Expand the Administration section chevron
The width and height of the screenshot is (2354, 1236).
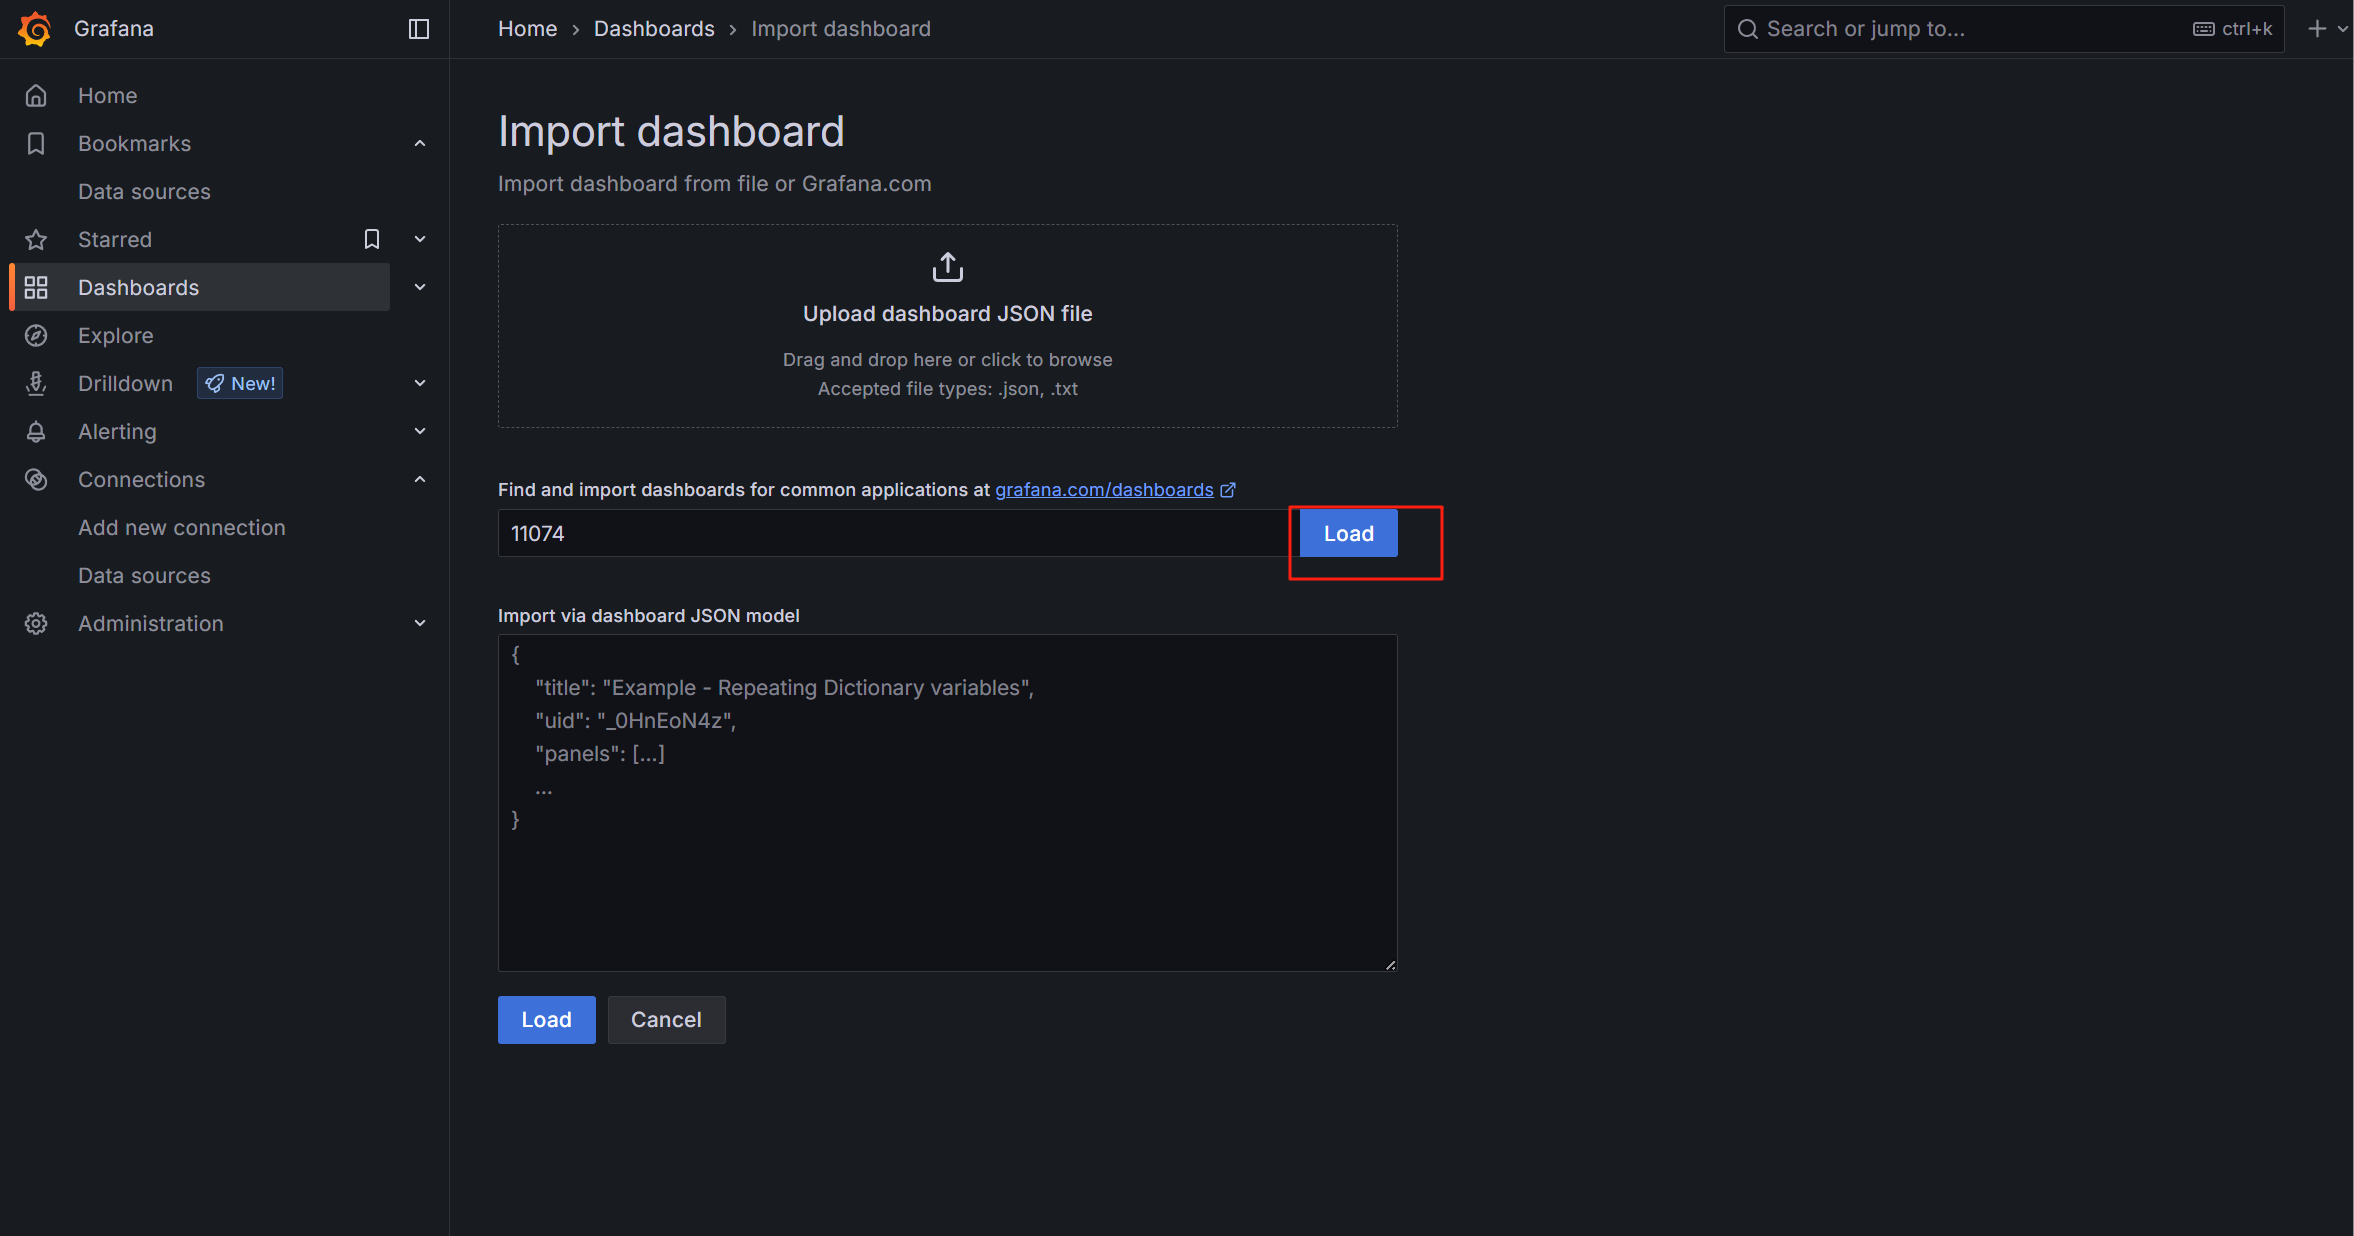420,624
